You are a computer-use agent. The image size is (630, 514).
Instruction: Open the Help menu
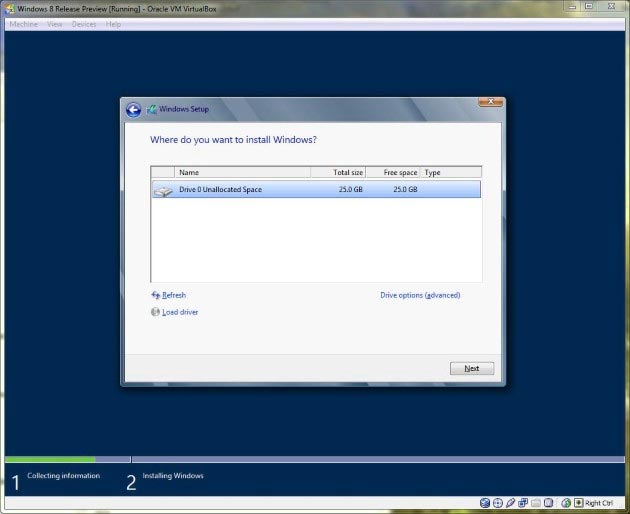click(113, 24)
